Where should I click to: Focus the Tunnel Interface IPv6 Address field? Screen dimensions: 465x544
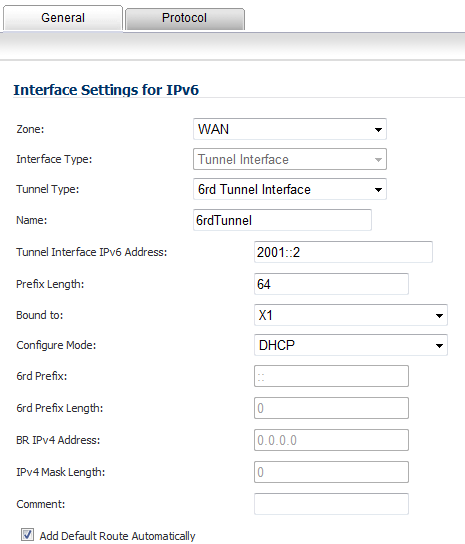[x=343, y=252]
